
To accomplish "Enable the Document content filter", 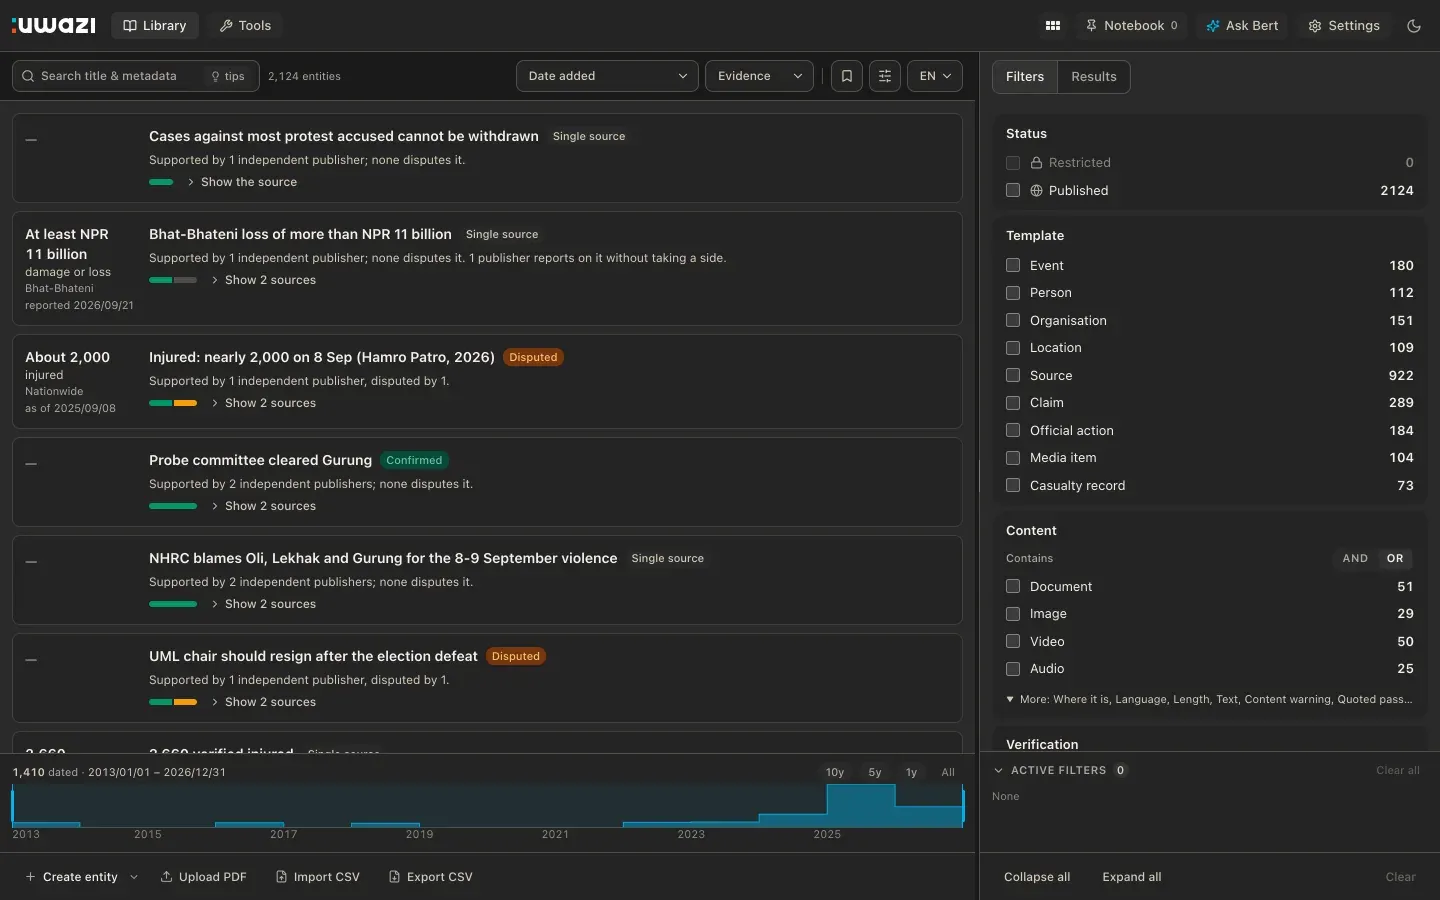I will (1013, 586).
